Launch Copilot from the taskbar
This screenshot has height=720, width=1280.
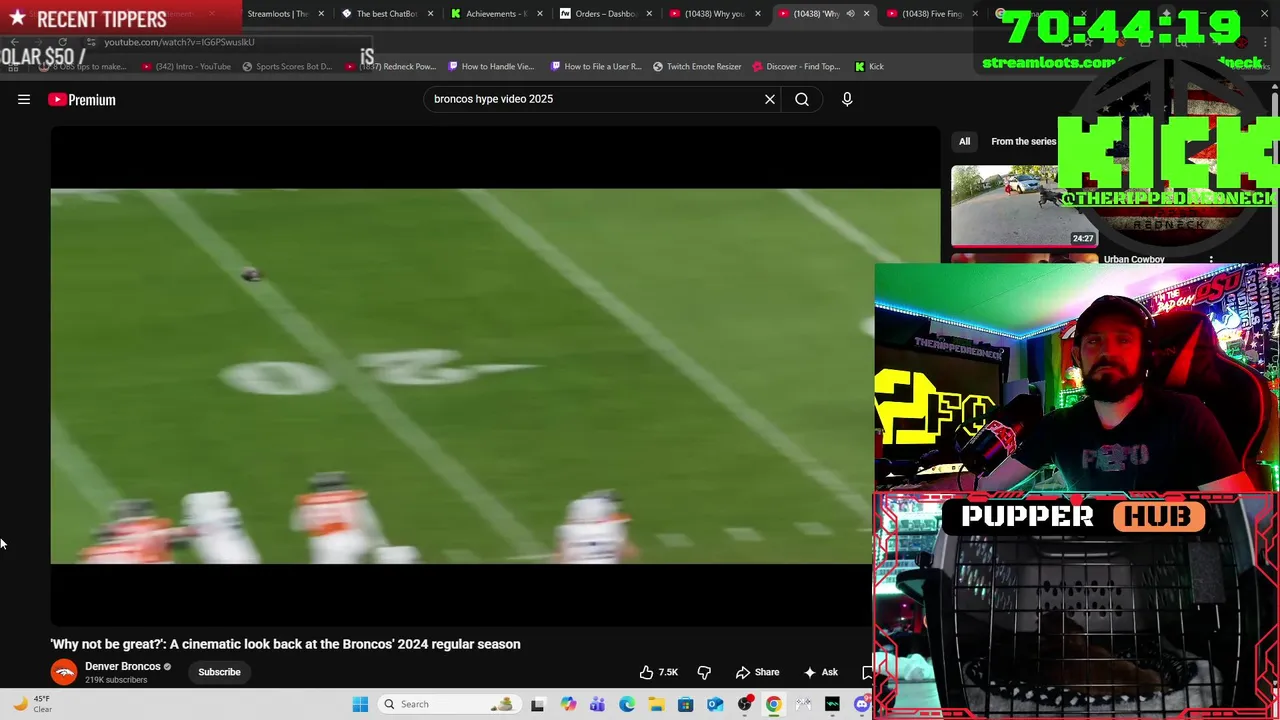568,704
